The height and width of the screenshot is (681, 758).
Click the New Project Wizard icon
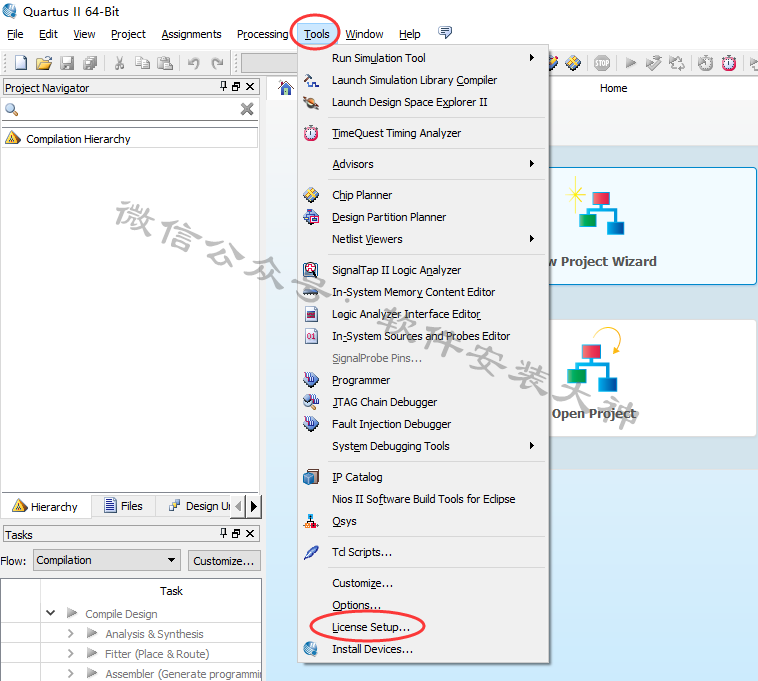tap(595, 206)
